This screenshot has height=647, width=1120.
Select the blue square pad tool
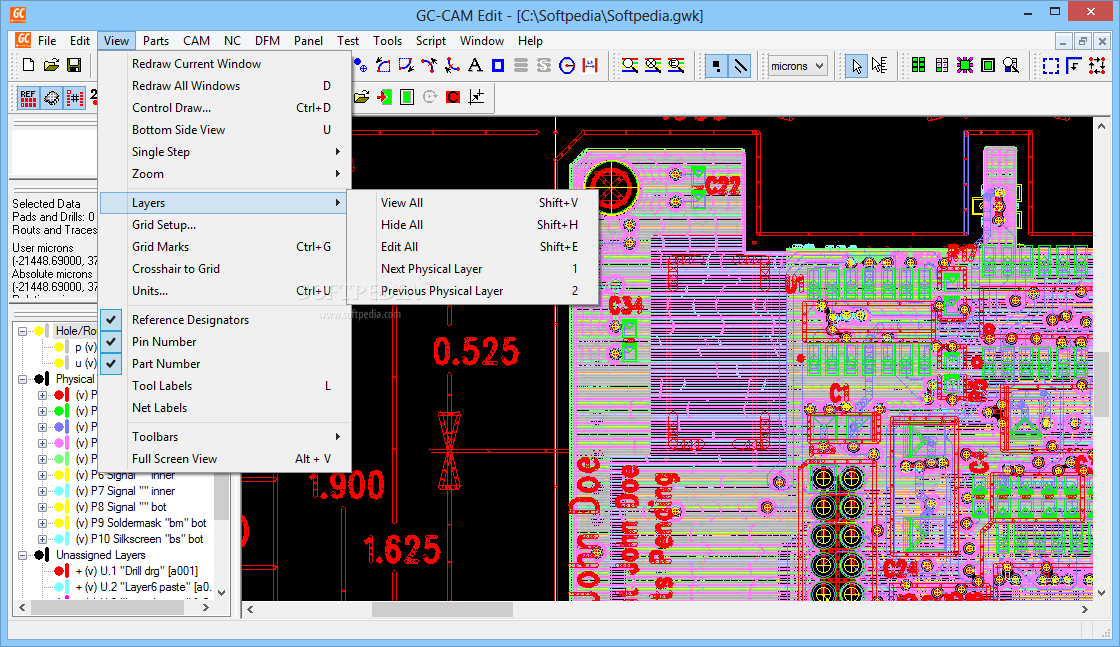(498, 66)
